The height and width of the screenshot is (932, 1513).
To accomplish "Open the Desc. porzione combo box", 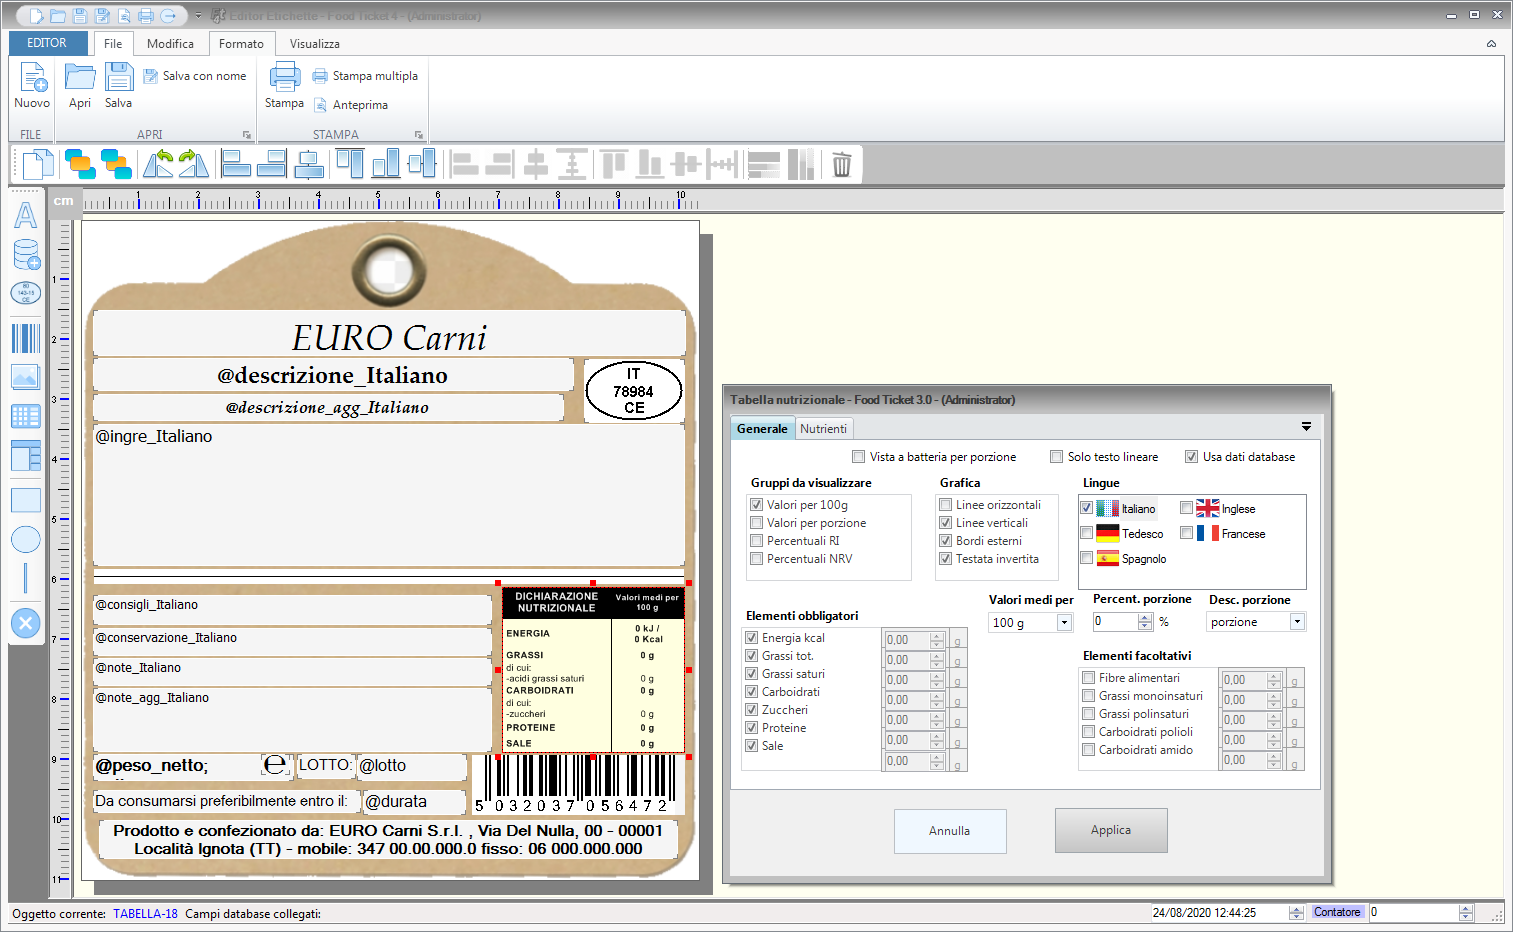I will 1297,621.
